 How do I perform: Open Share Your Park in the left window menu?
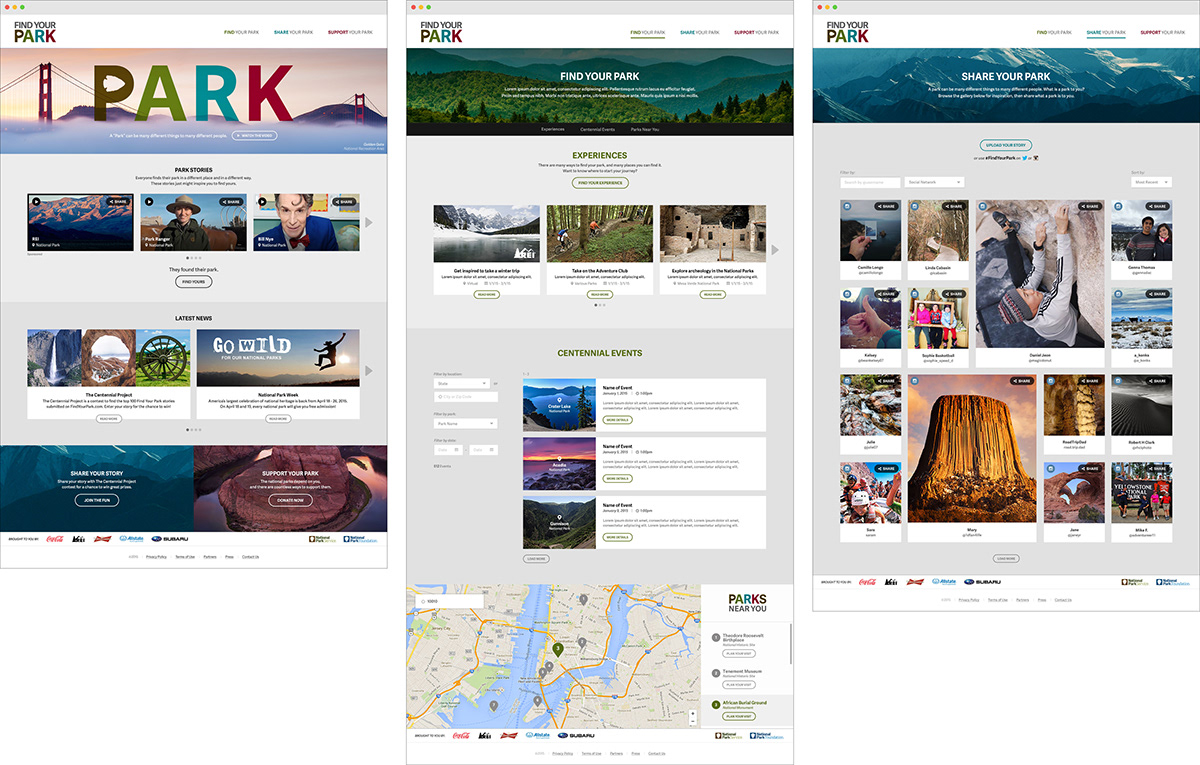[293, 32]
